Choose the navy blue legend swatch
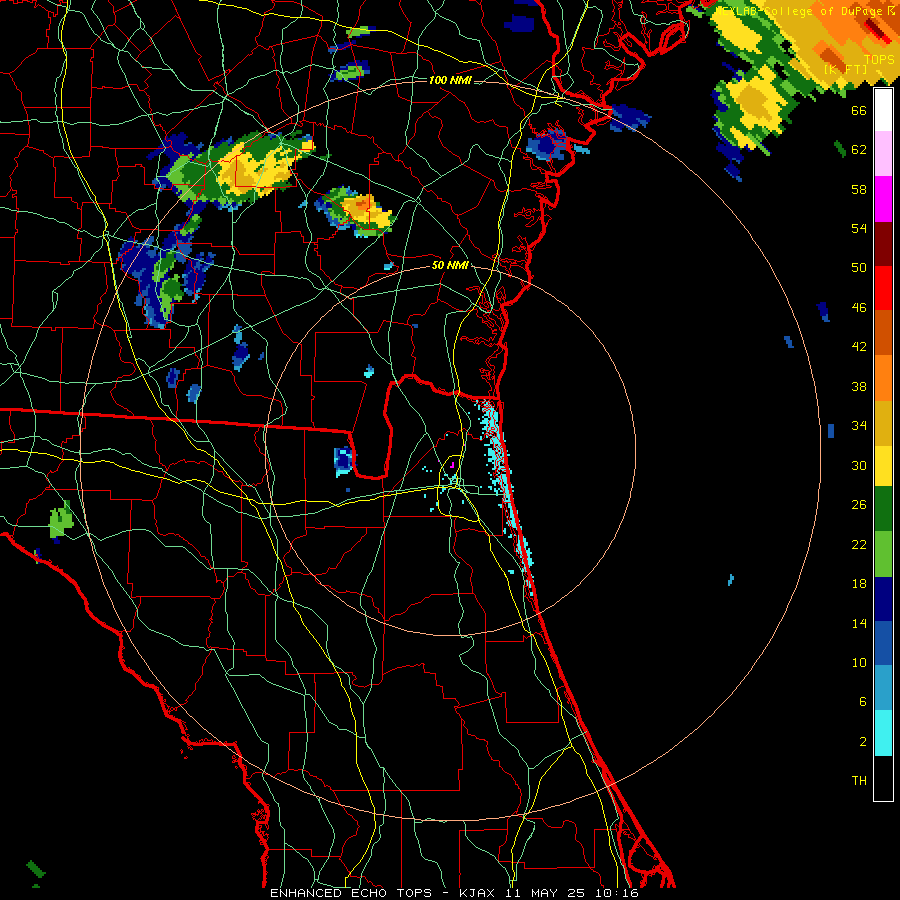 [883, 599]
